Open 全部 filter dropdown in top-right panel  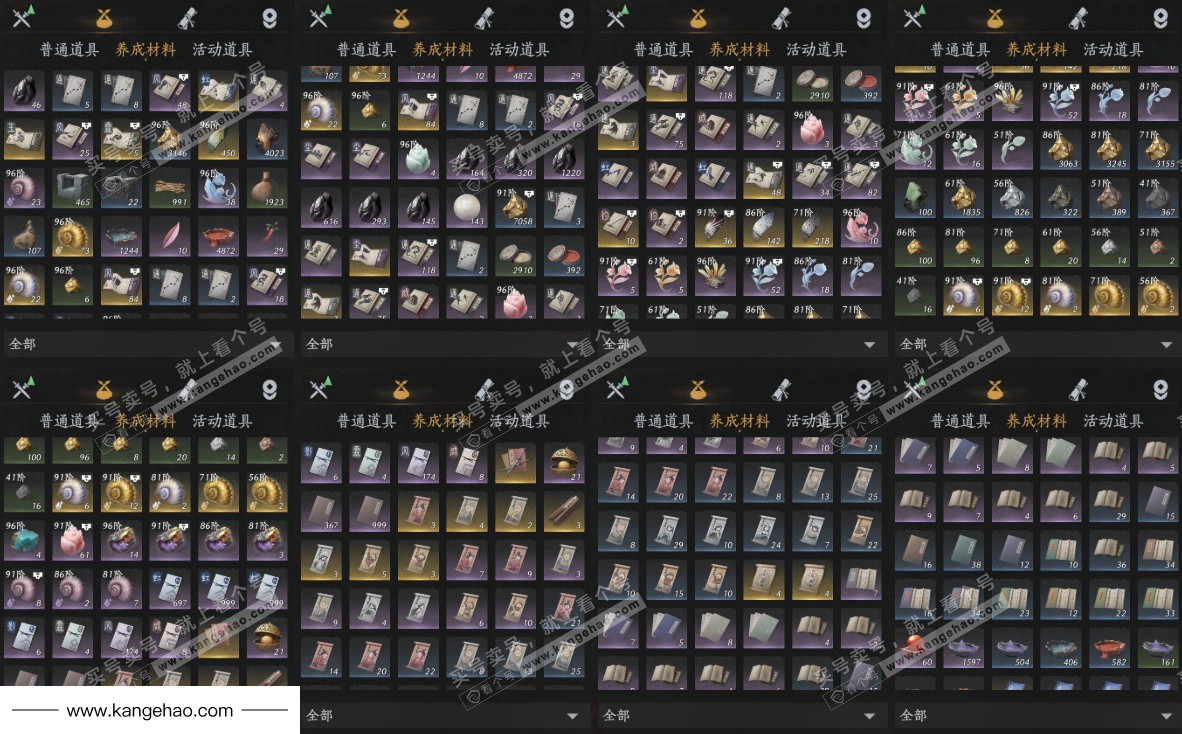coord(1037,344)
